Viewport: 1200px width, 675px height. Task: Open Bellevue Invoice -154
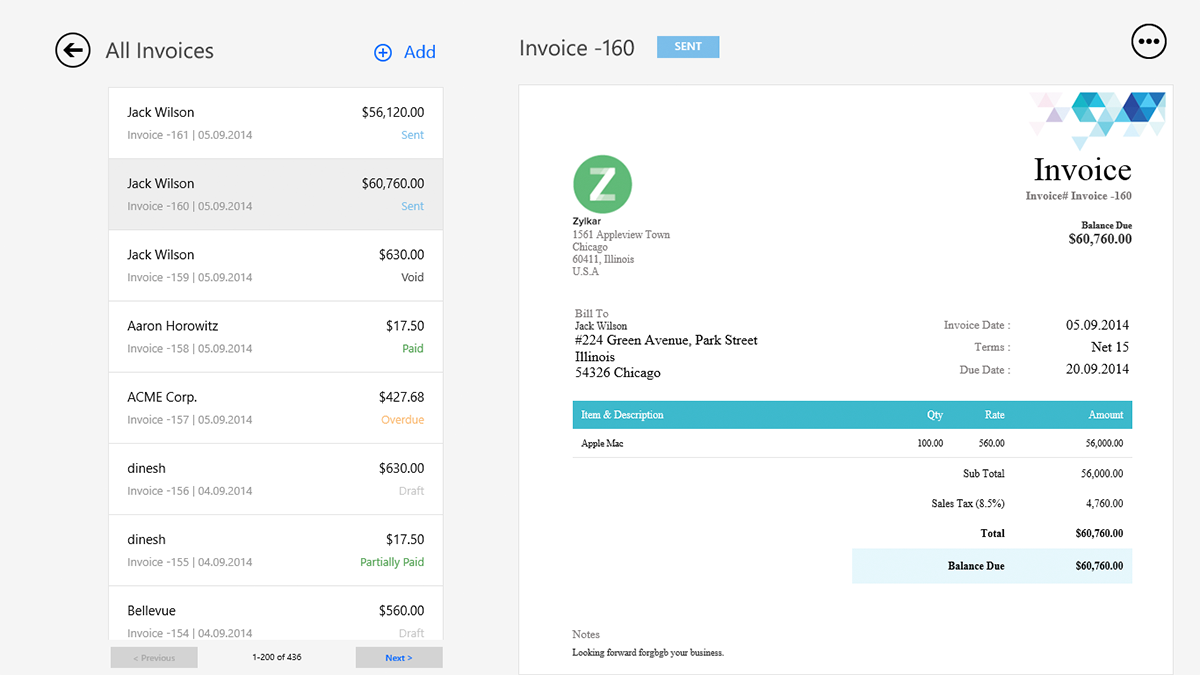[x=275, y=620]
